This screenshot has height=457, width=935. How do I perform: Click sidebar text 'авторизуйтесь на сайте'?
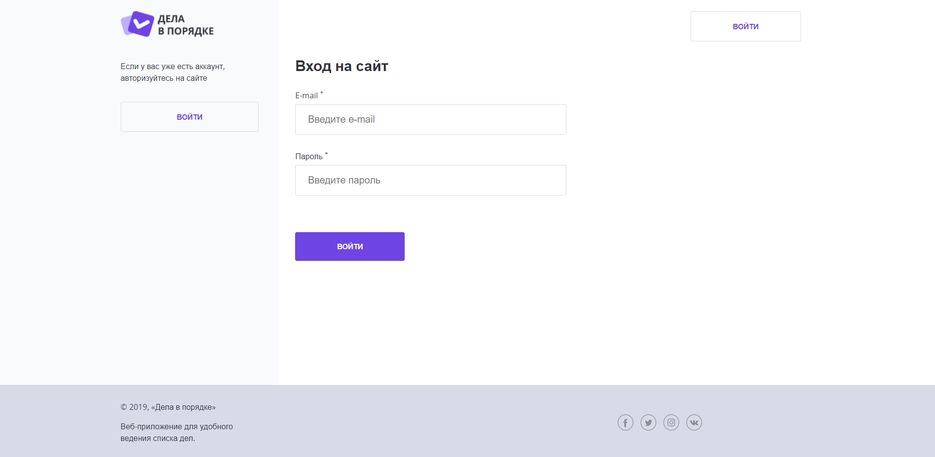164,78
